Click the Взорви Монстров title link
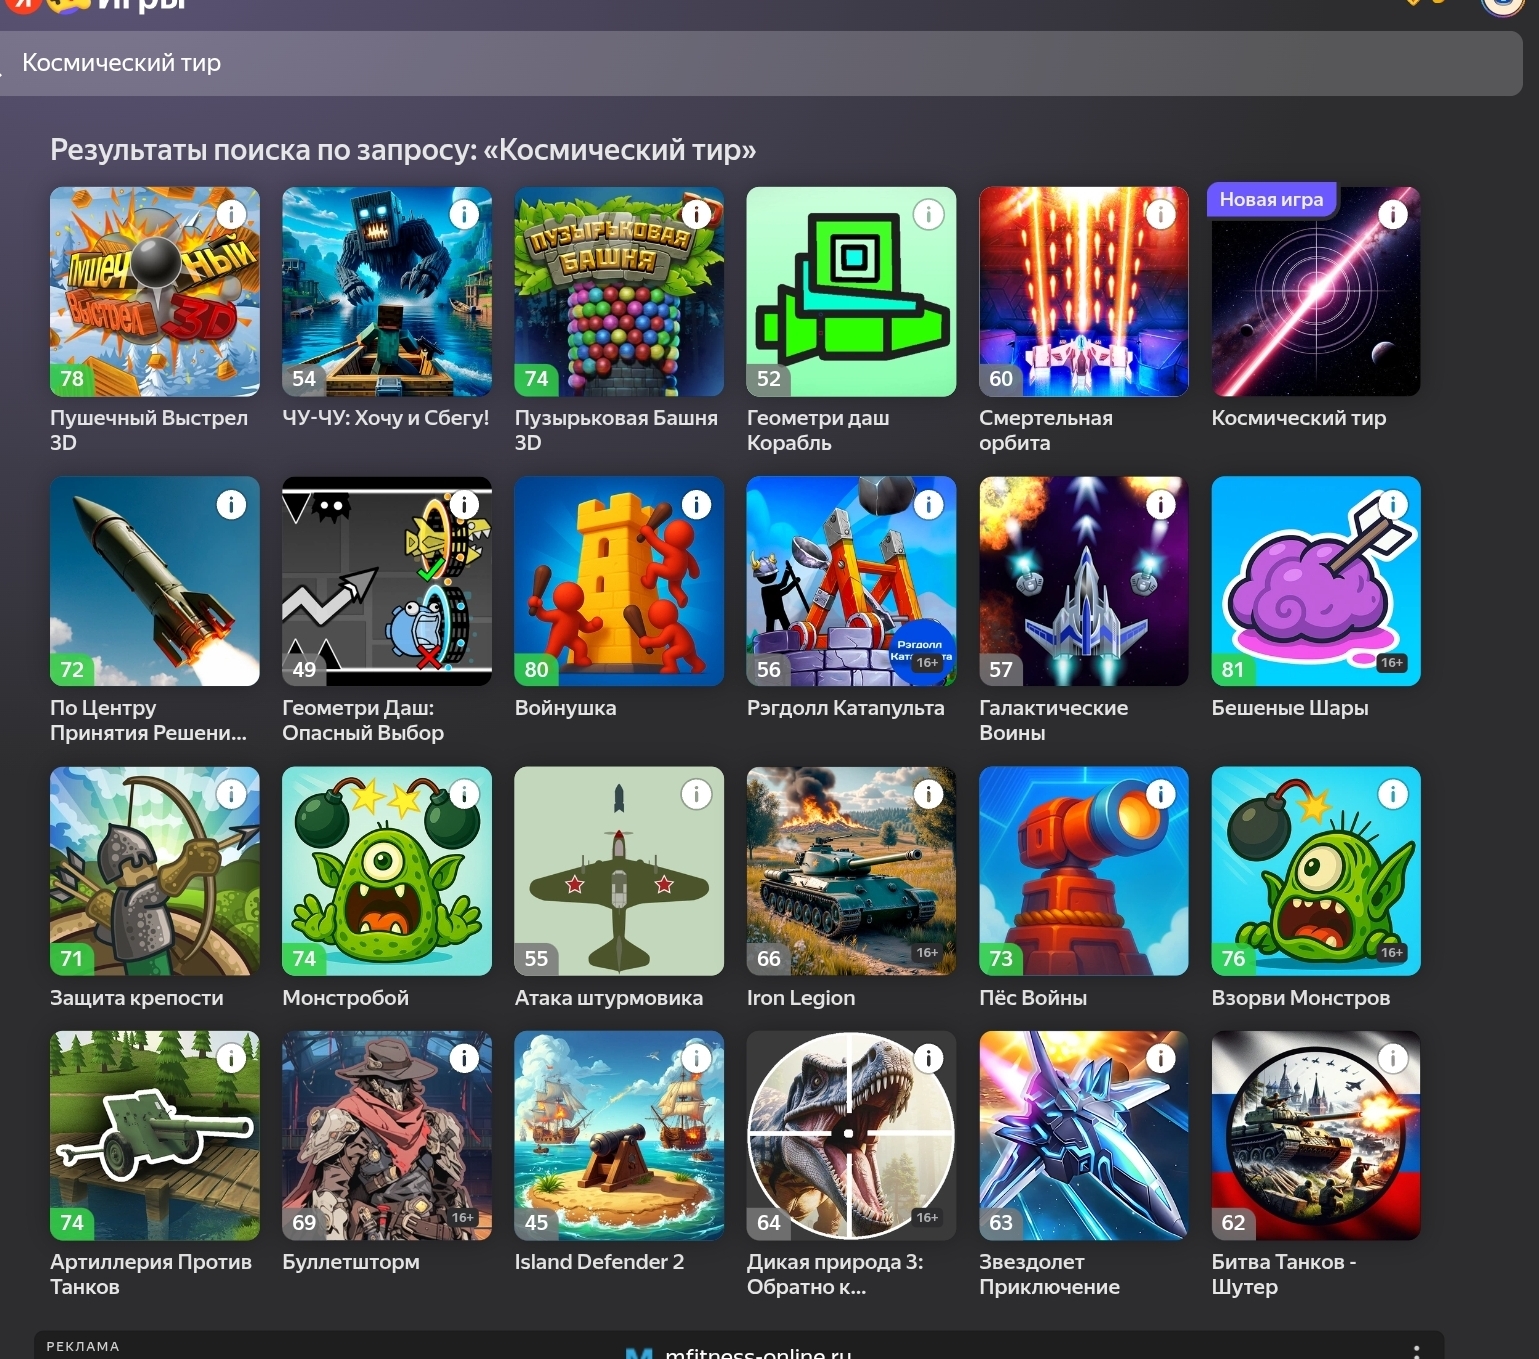 tap(1300, 998)
